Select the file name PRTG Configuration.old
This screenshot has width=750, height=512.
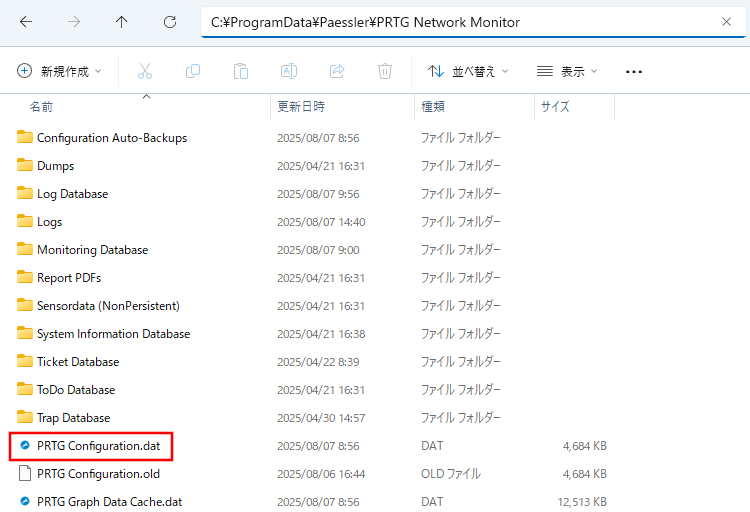point(99,474)
